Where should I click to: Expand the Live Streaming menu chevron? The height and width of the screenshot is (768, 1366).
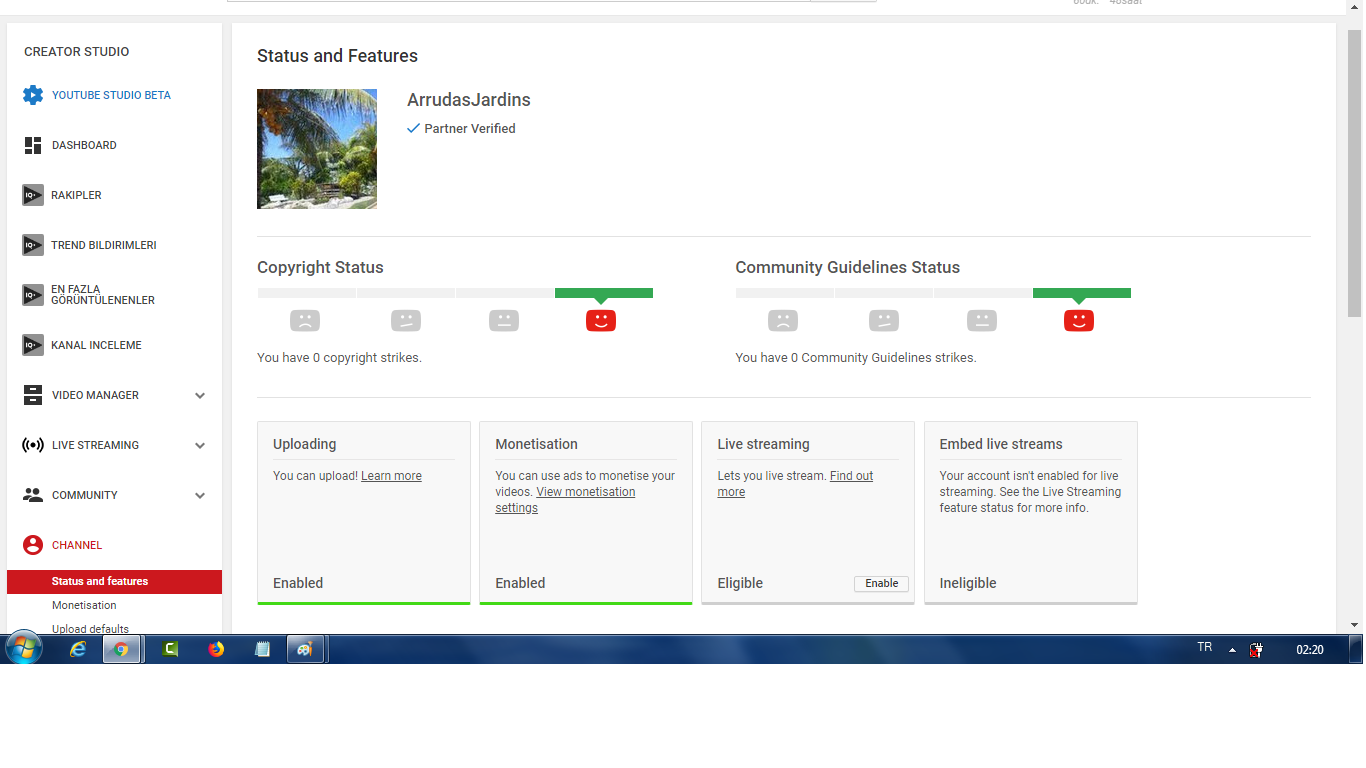200,446
